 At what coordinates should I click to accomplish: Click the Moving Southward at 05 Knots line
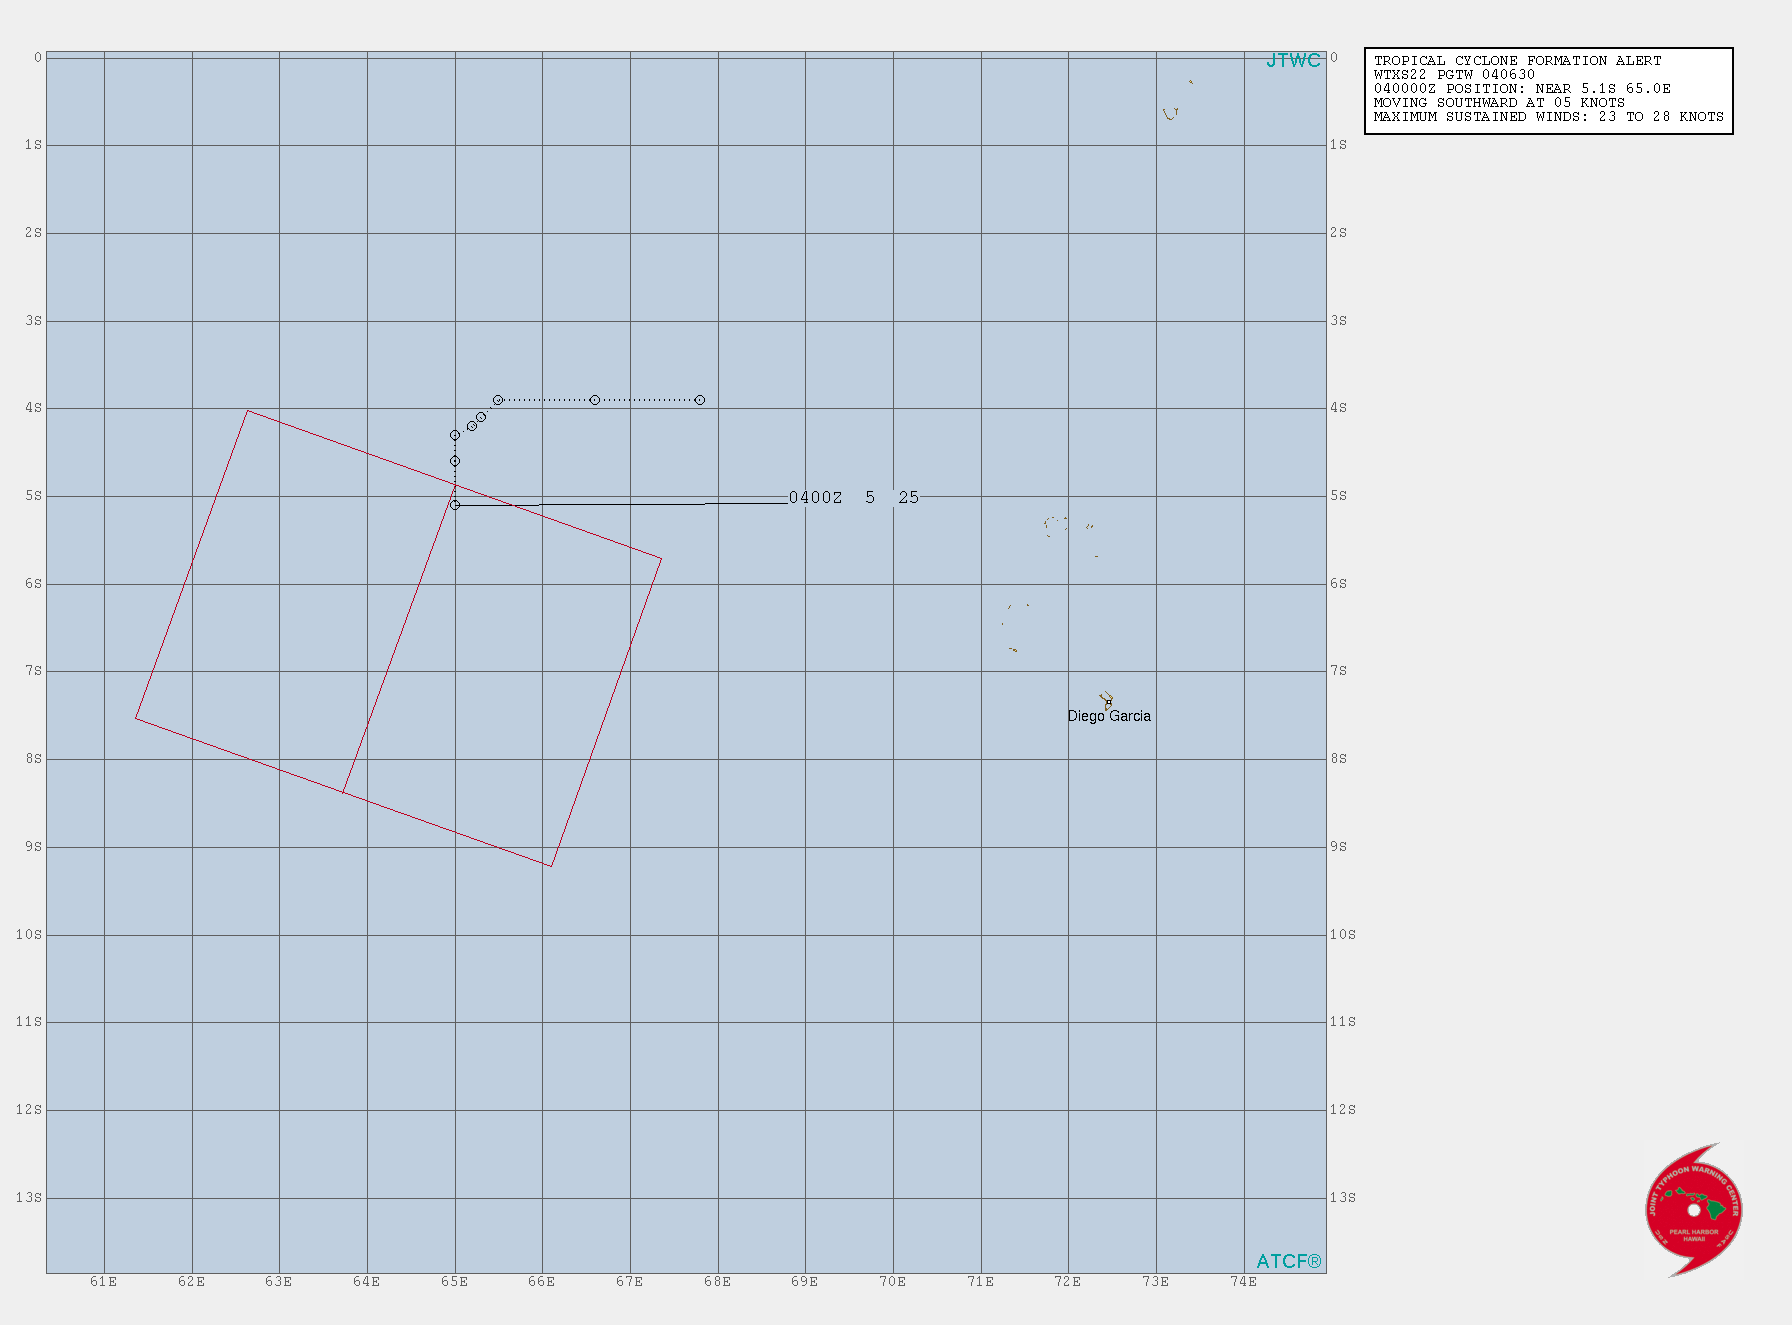tap(1500, 102)
